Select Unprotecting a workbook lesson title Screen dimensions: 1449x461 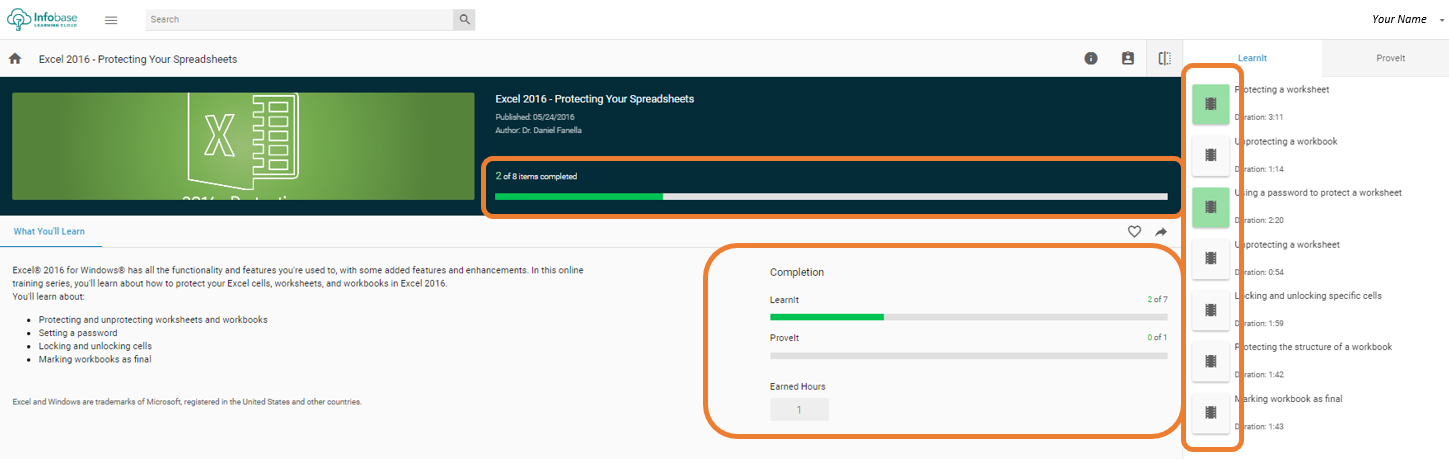[1286, 142]
